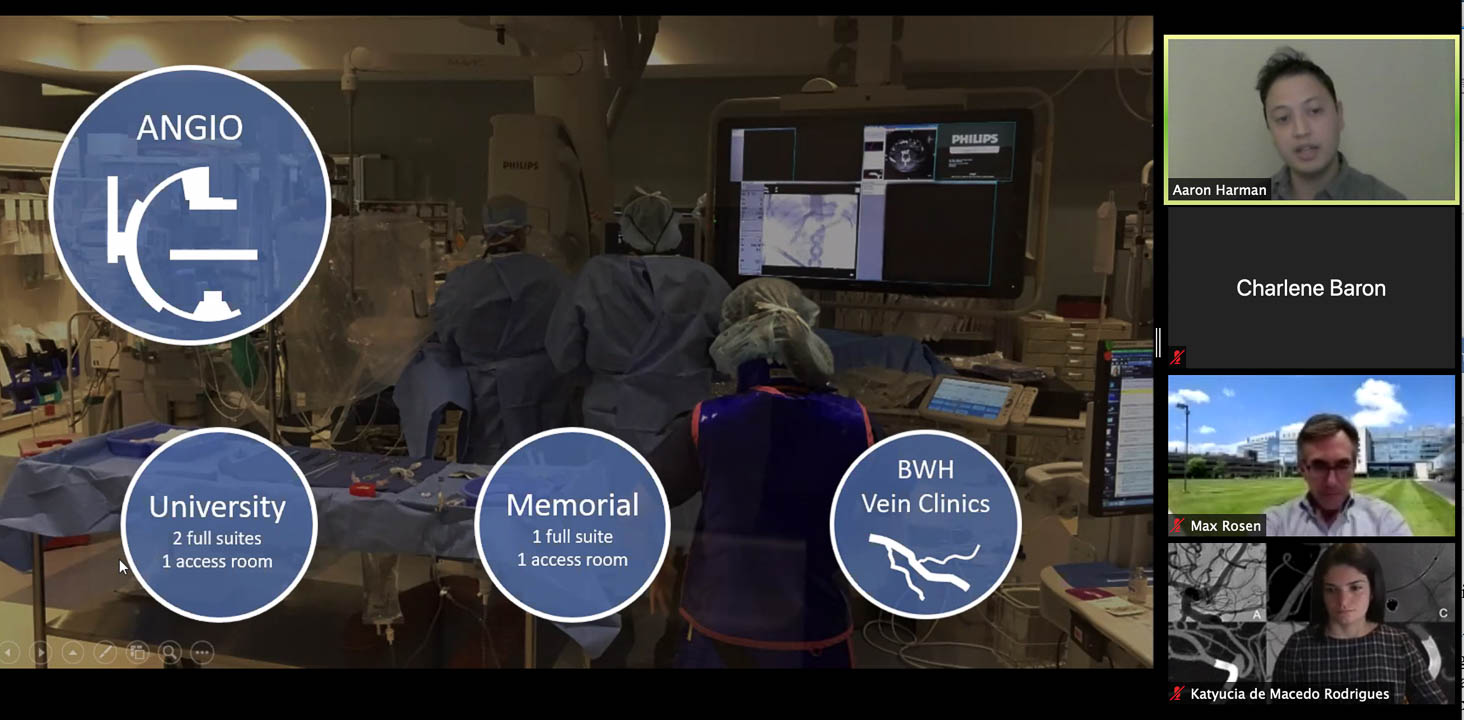Advance to the next slide arrow
The width and height of the screenshot is (1464, 720).
[x=40, y=653]
